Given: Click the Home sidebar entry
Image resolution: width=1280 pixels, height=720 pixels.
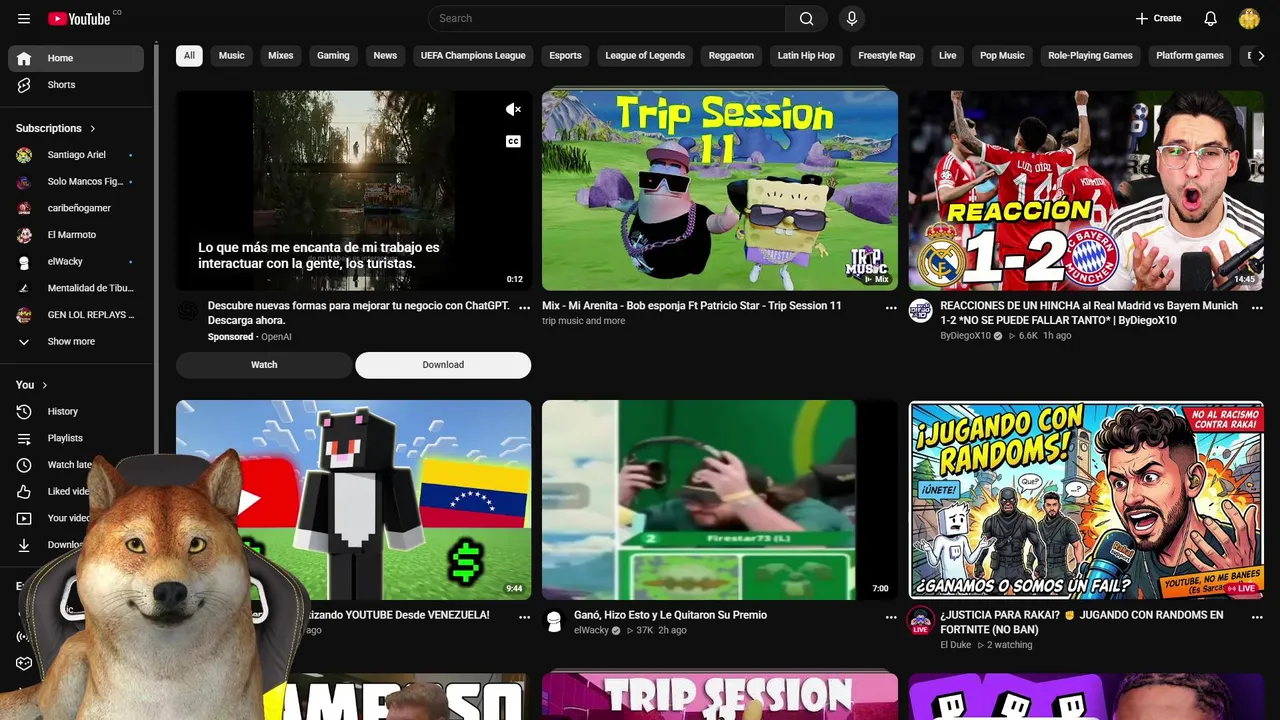Looking at the screenshot, I should (76, 58).
